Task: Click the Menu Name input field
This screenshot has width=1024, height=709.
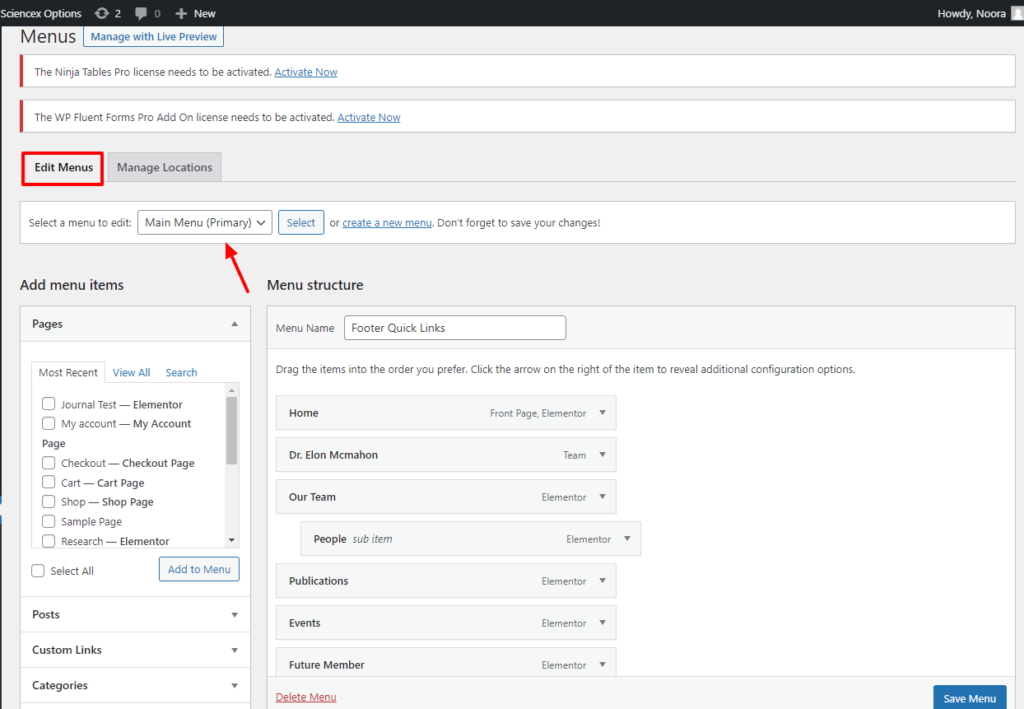Action: tap(454, 328)
